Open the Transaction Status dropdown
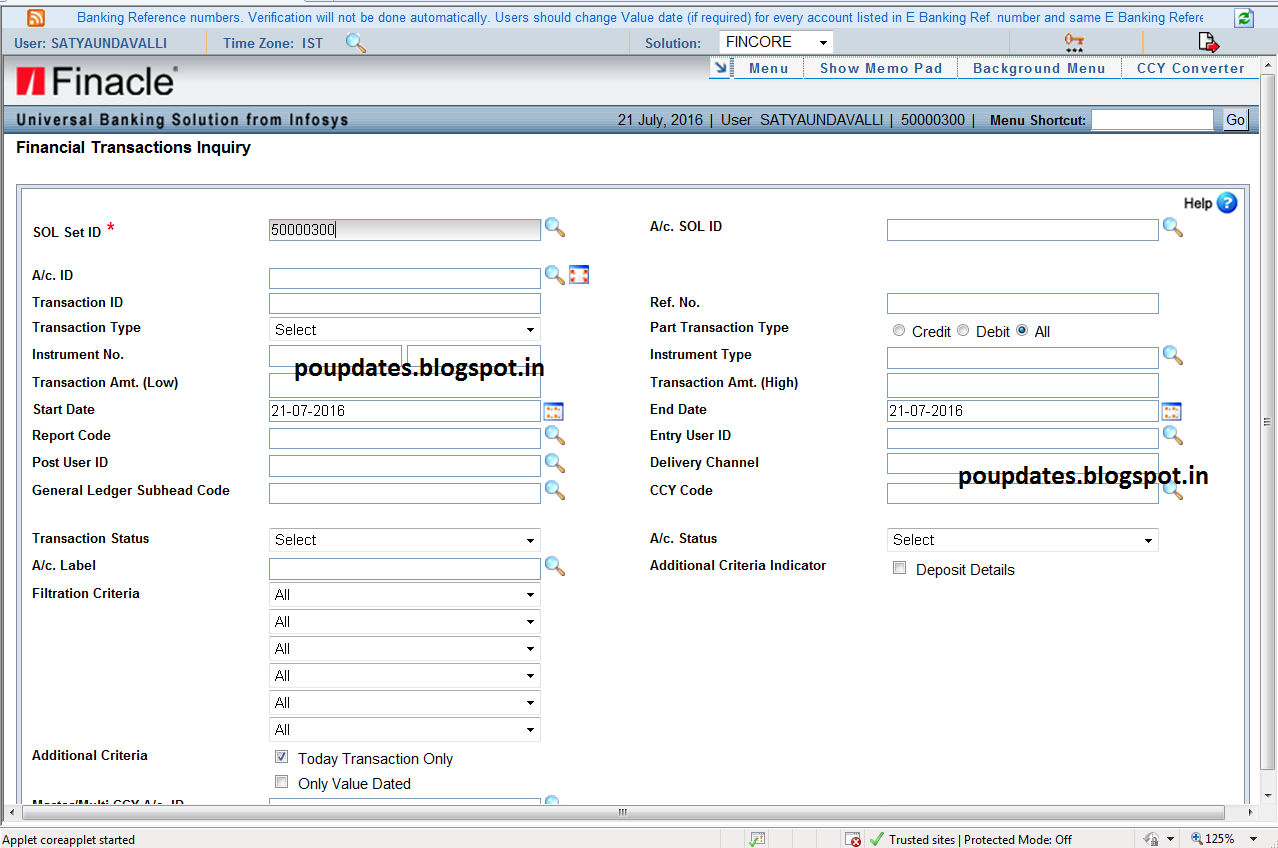Screen dimensions: 1278x848 pyautogui.click(x=405, y=540)
